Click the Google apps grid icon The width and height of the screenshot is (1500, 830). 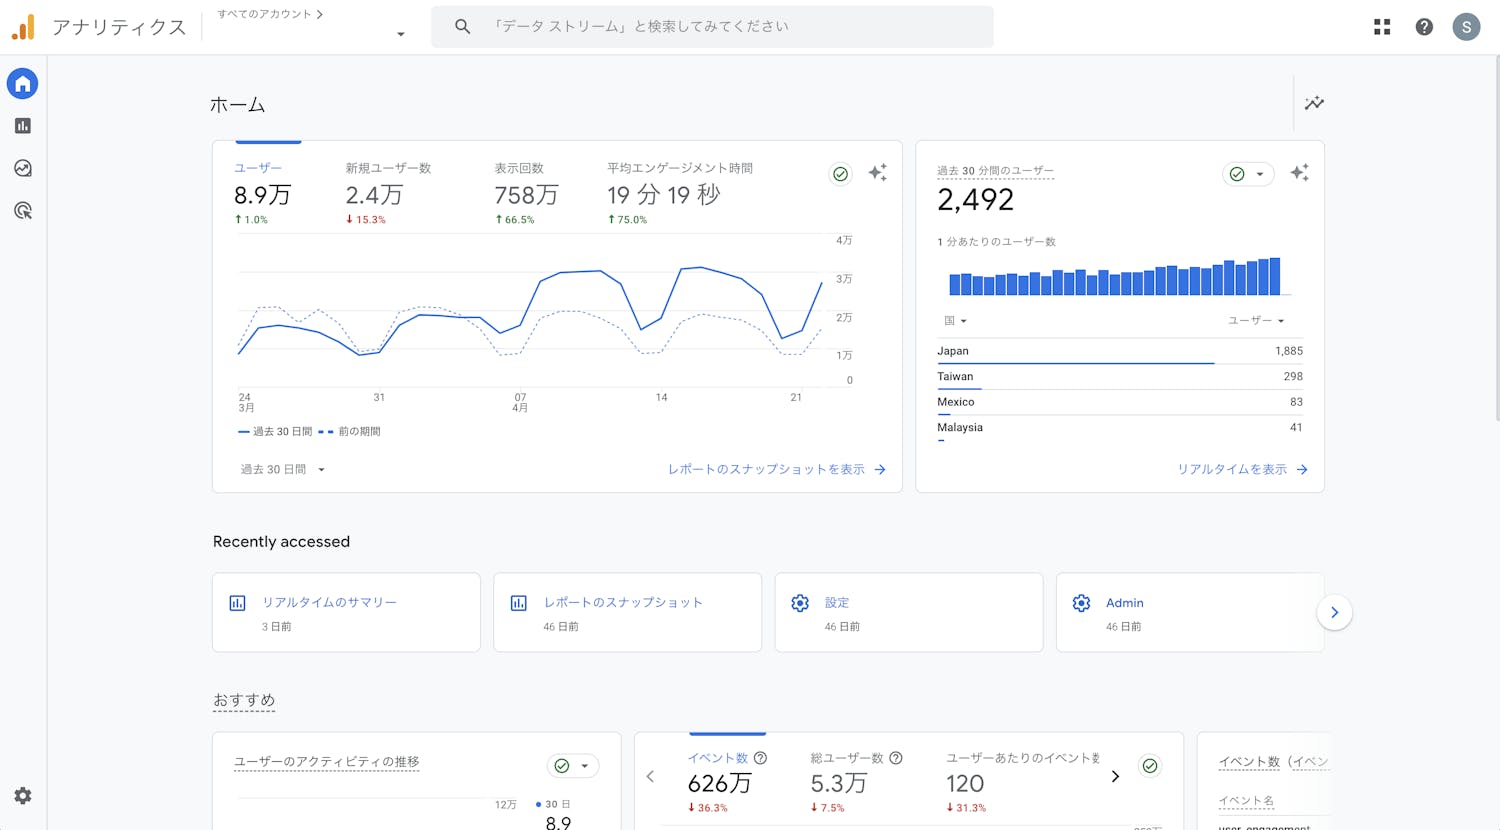1382,27
